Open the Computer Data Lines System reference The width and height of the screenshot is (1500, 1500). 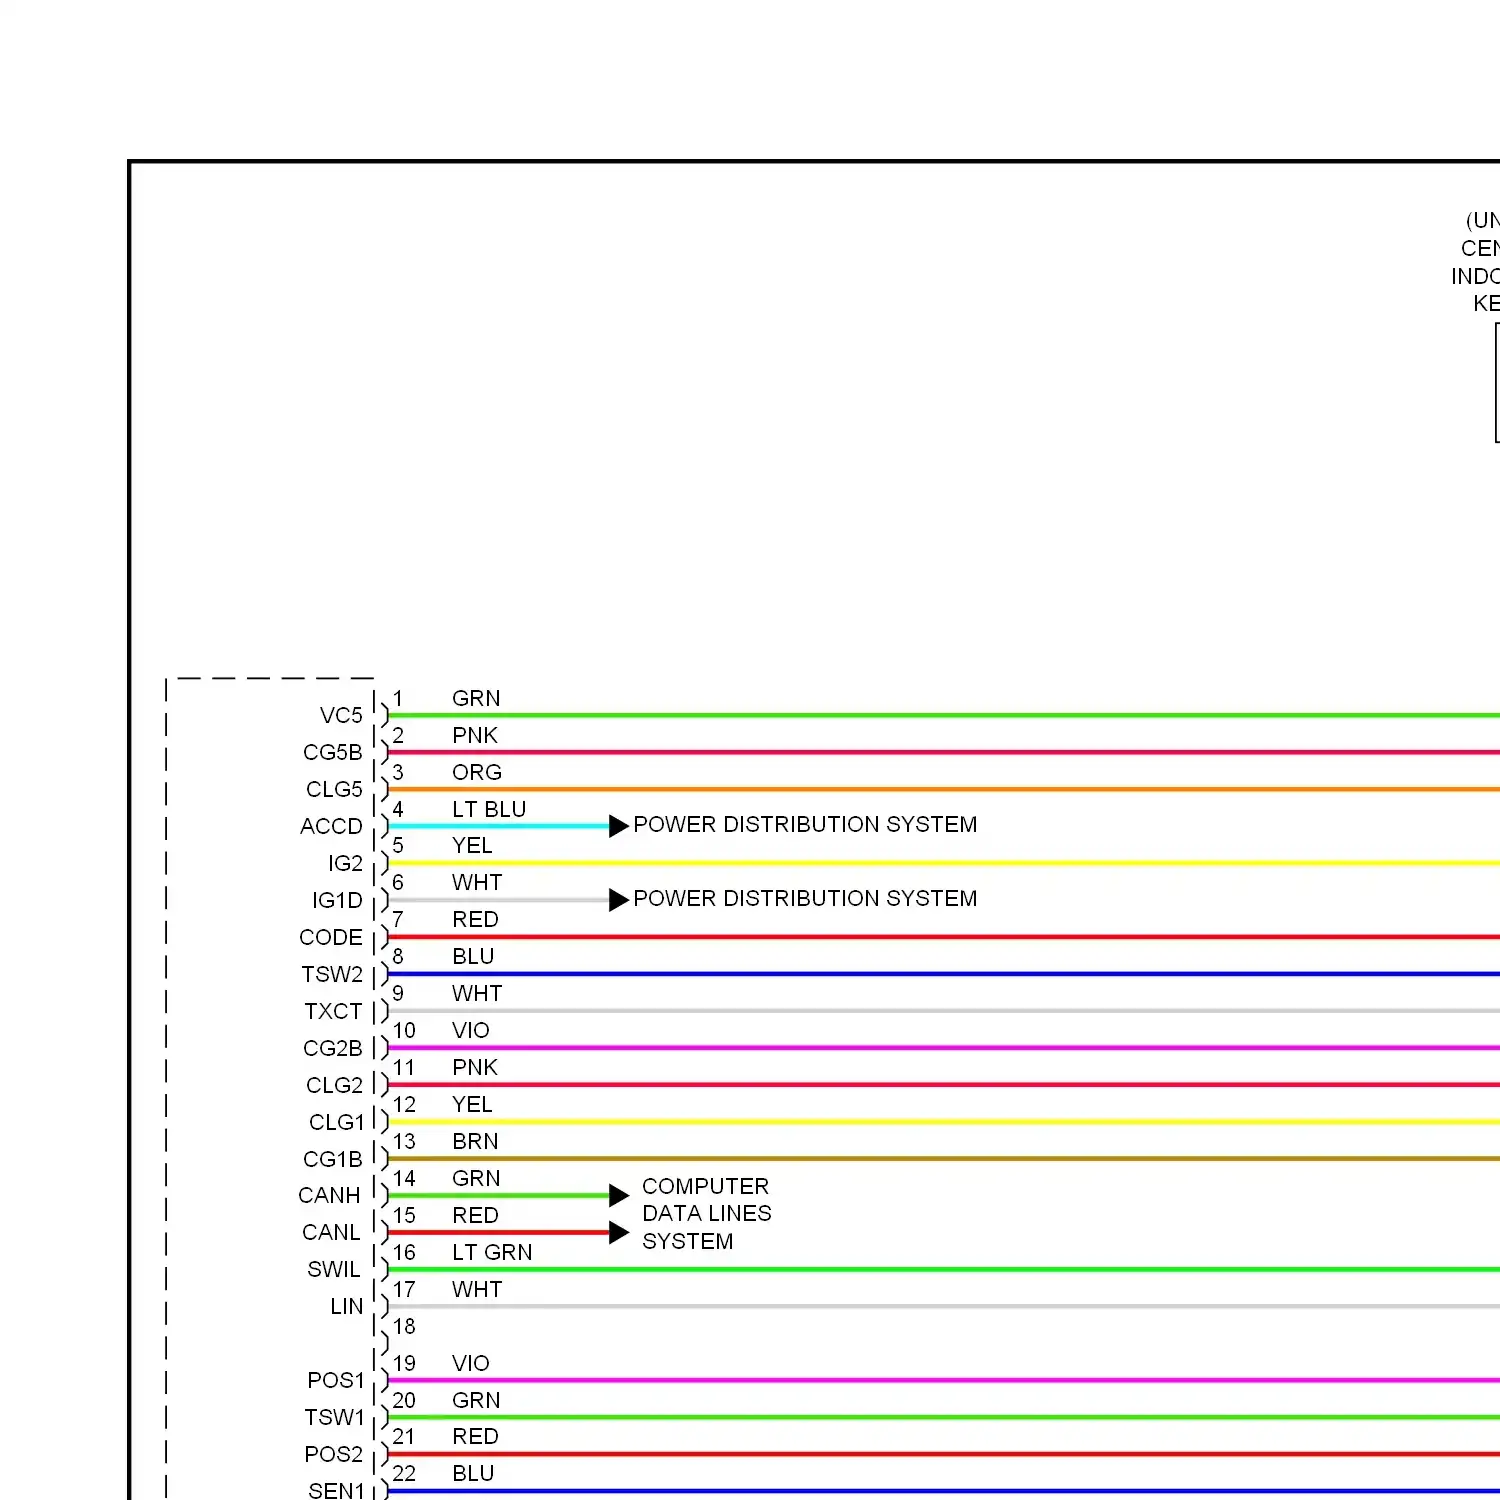coord(707,1214)
